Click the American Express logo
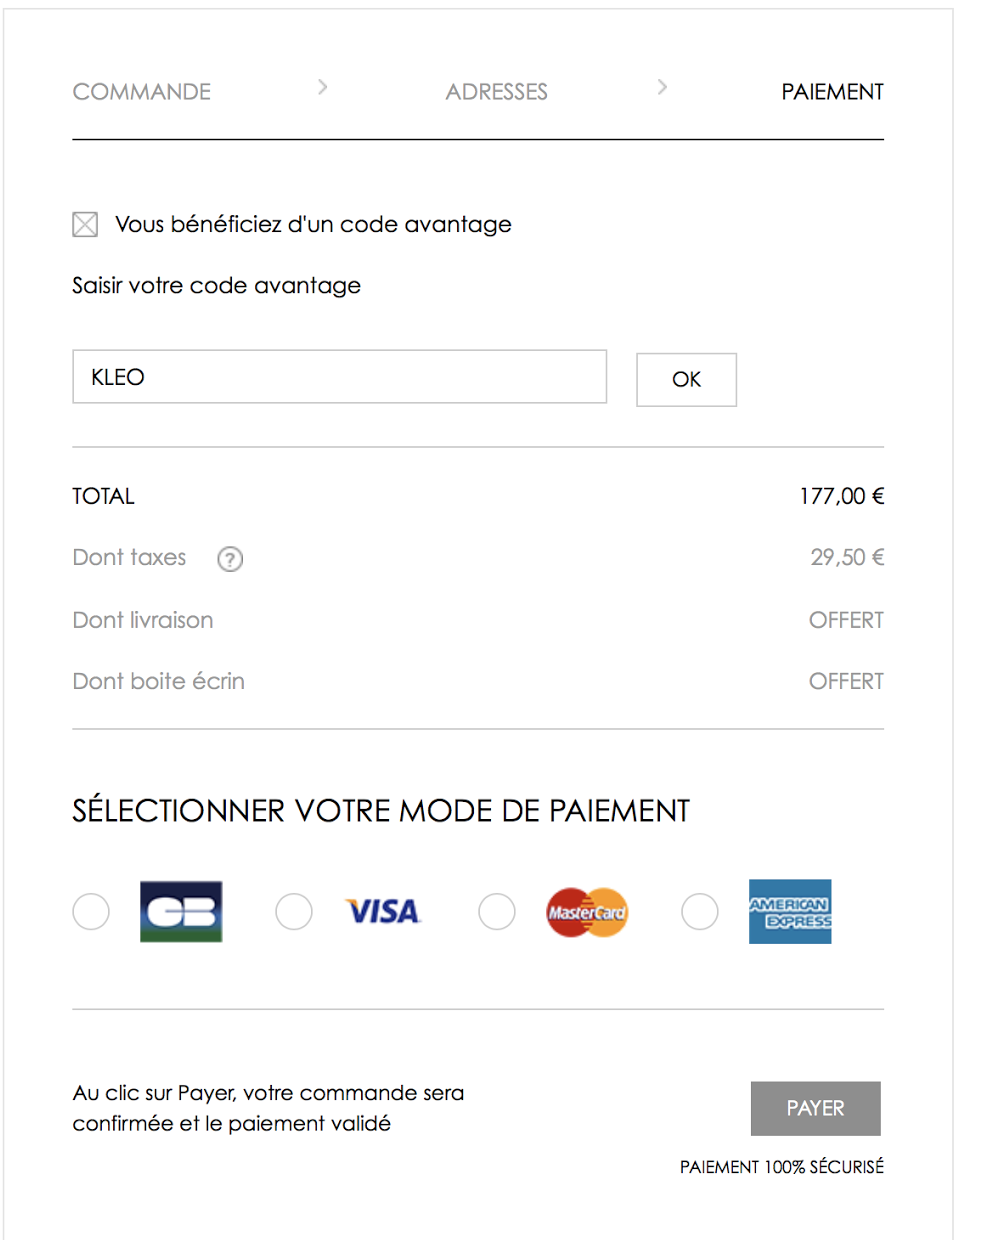Image resolution: width=982 pixels, height=1240 pixels. point(790,911)
